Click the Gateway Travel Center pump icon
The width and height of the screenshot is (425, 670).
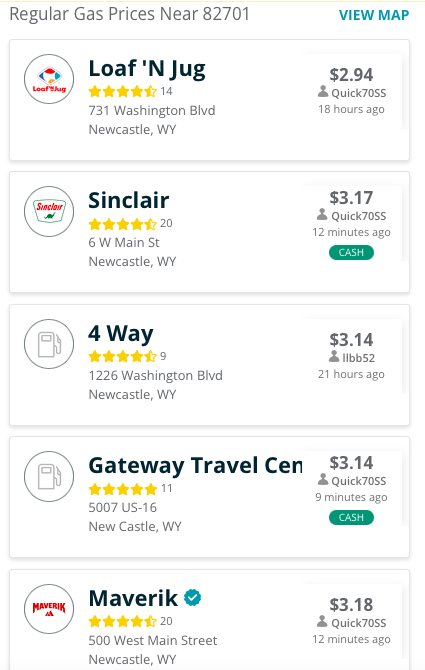[x=49, y=476]
